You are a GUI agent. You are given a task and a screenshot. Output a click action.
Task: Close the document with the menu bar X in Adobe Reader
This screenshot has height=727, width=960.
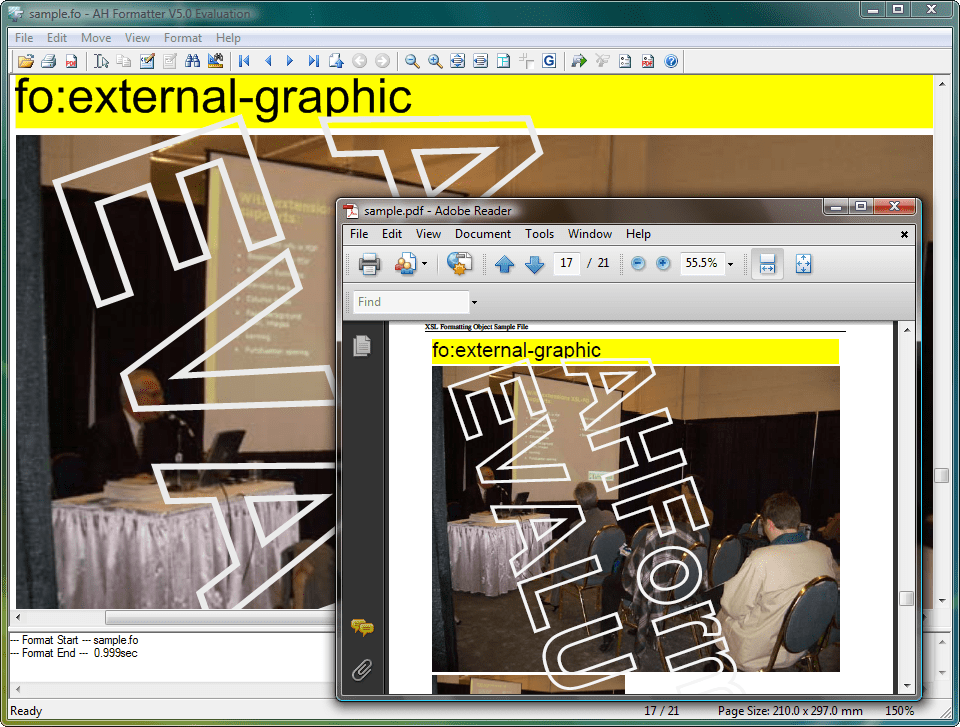point(904,235)
